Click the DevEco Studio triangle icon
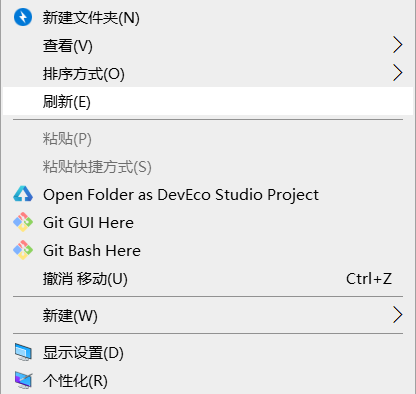Image resolution: width=416 pixels, height=394 pixels. coord(23,194)
